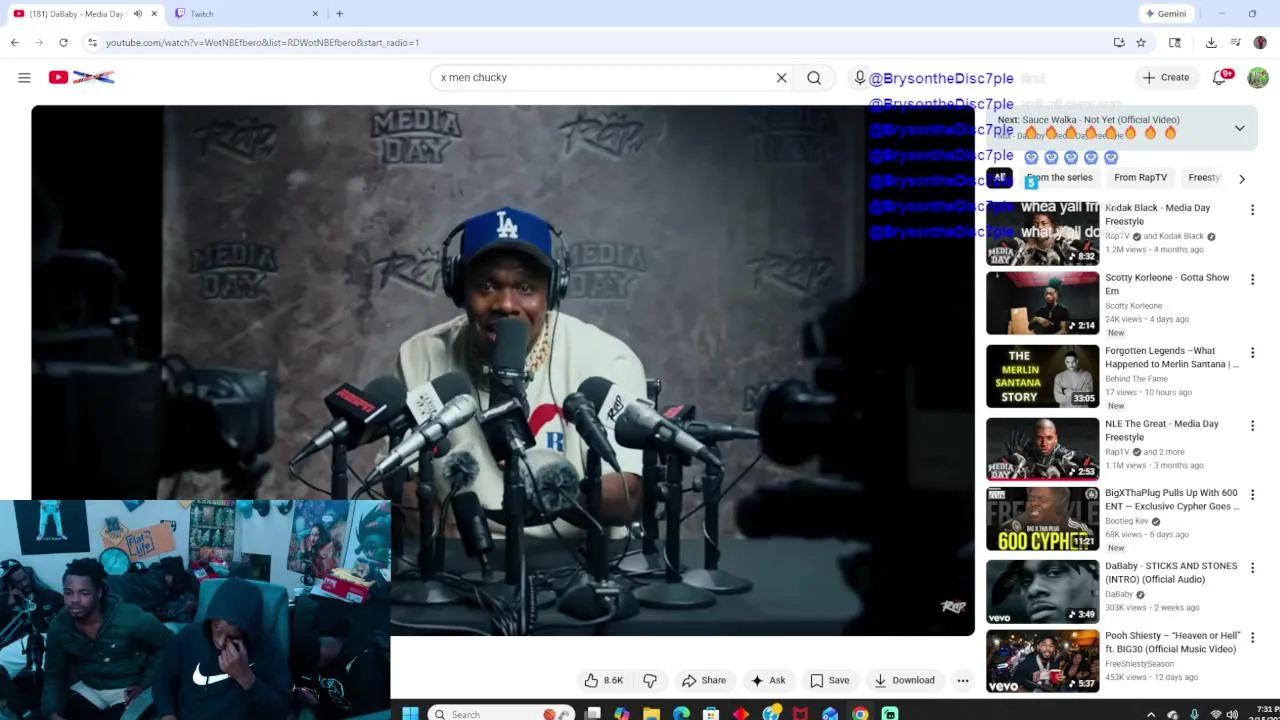1280x720 pixels.
Task: Click the install app icon in address bar
Action: pos(1119,42)
